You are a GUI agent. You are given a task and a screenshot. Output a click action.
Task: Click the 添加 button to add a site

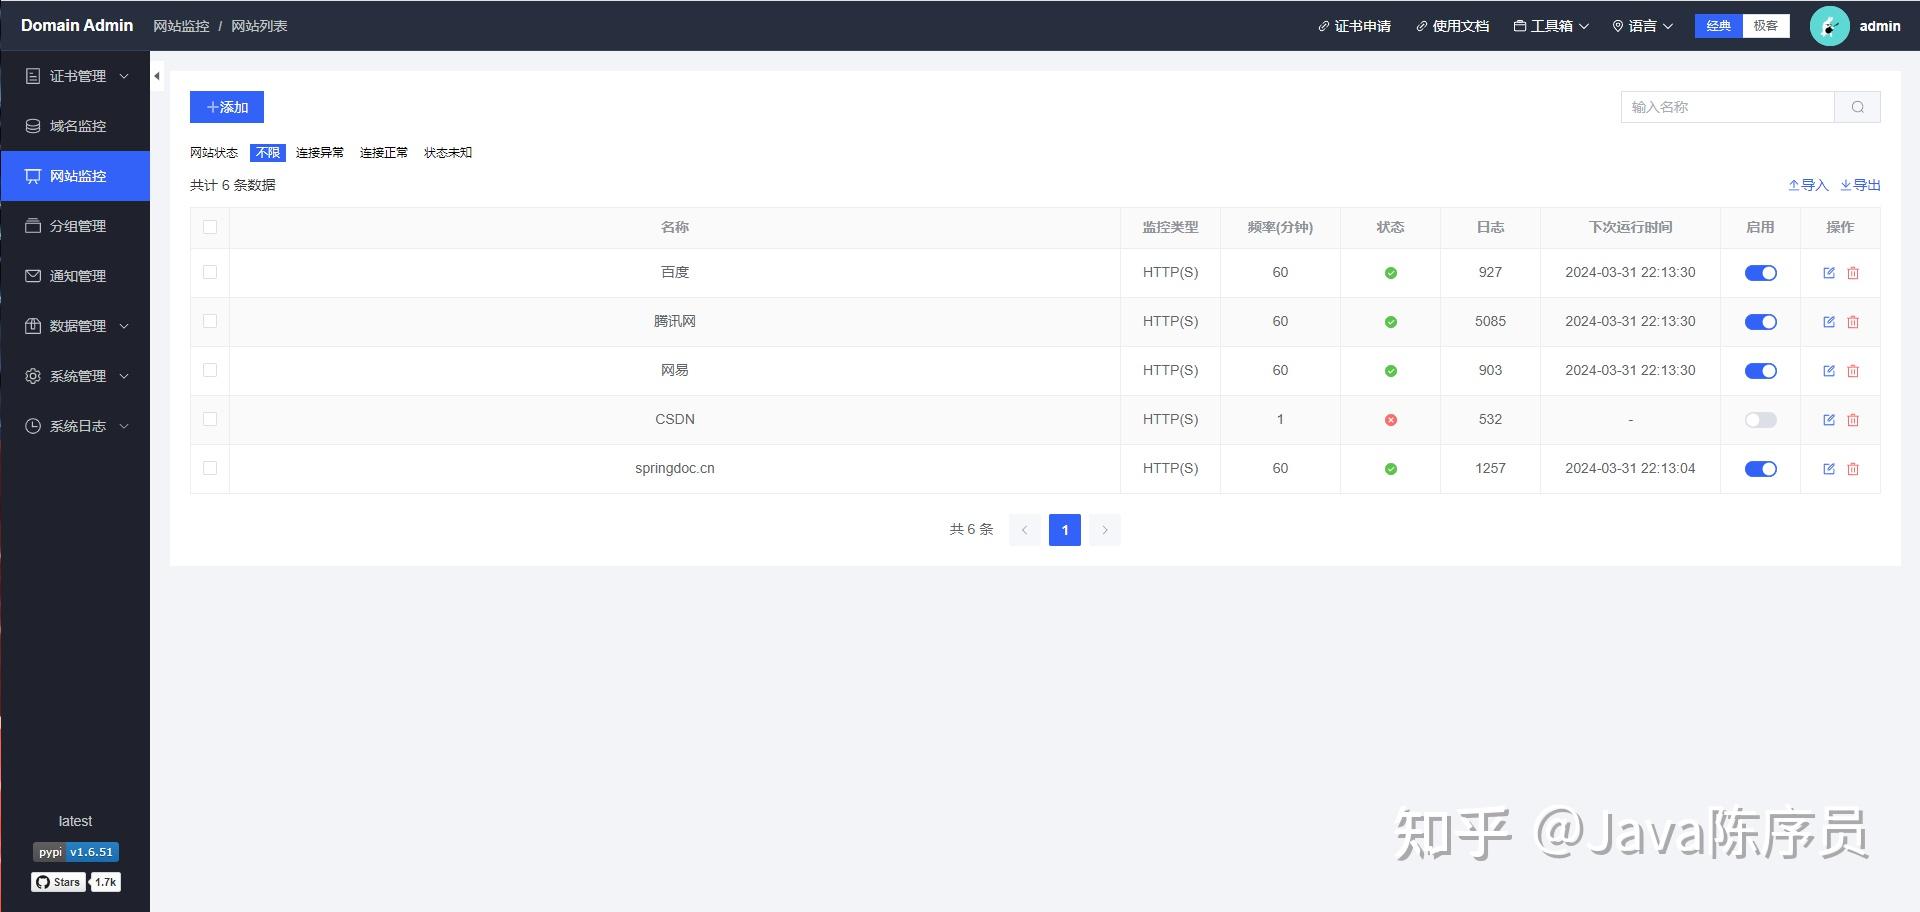(226, 107)
